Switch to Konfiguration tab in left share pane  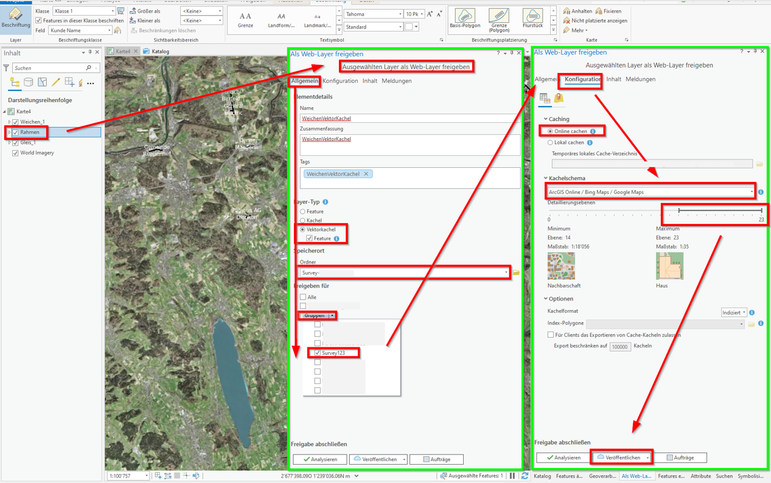(x=340, y=81)
